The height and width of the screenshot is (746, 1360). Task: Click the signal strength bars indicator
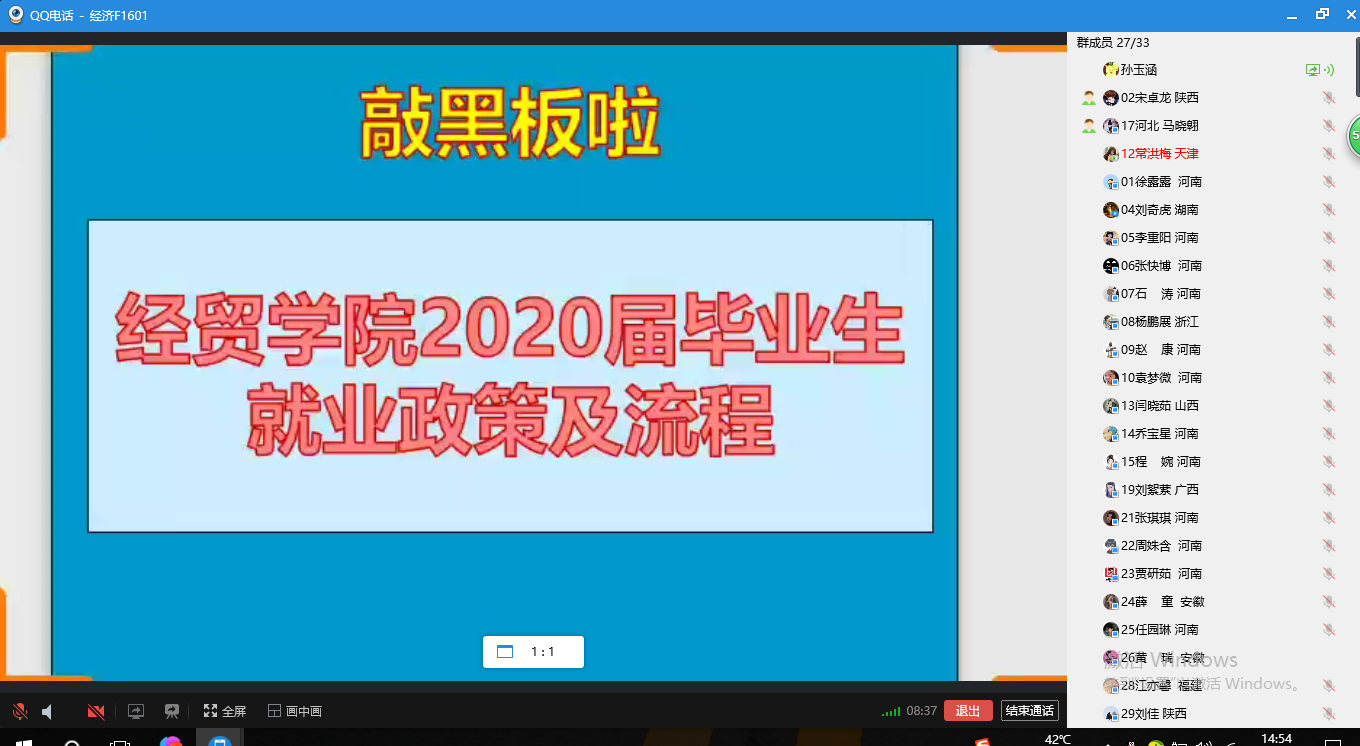point(890,712)
